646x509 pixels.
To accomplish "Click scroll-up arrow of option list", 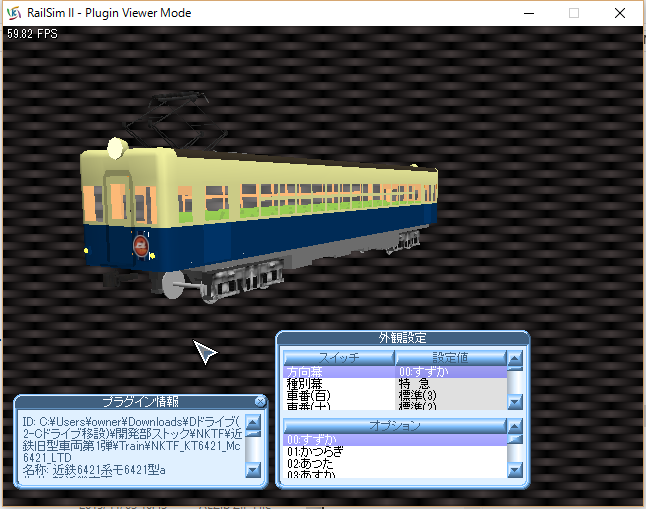I will pos(515,426).
